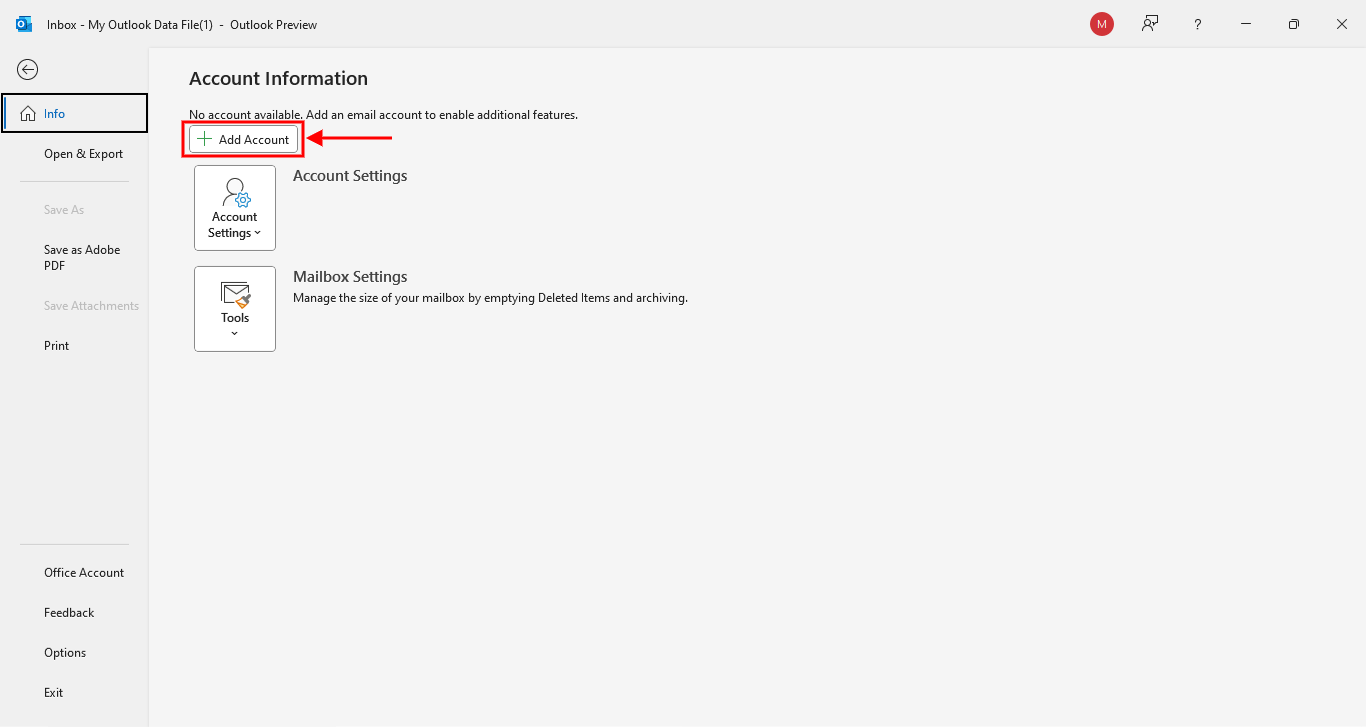Click the Add Account button
The height and width of the screenshot is (727, 1366).
[243, 140]
